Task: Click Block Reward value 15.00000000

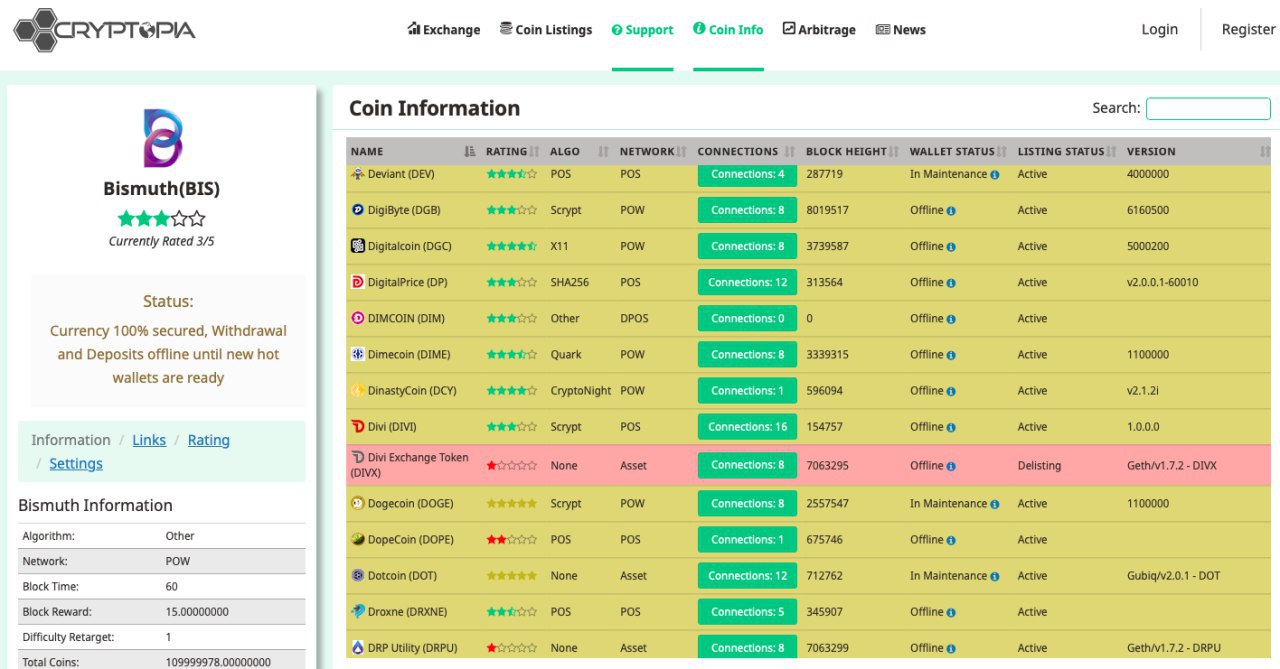Action: pos(197,611)
